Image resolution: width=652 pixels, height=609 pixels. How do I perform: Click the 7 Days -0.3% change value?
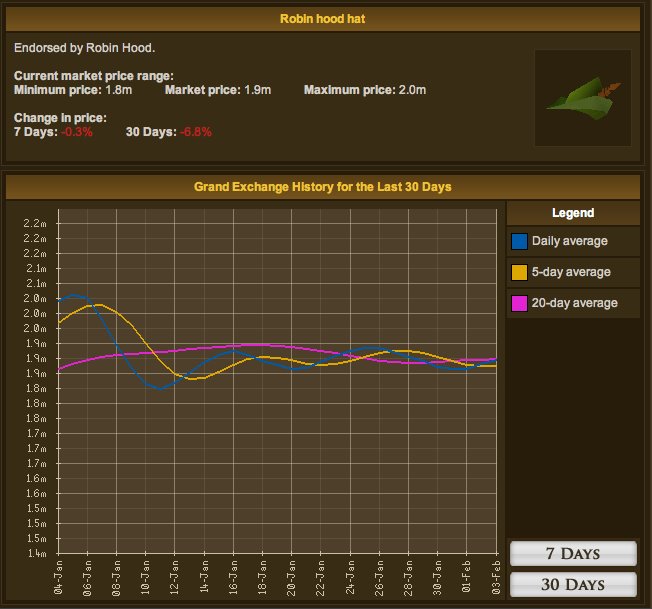(x=77, y=132)
